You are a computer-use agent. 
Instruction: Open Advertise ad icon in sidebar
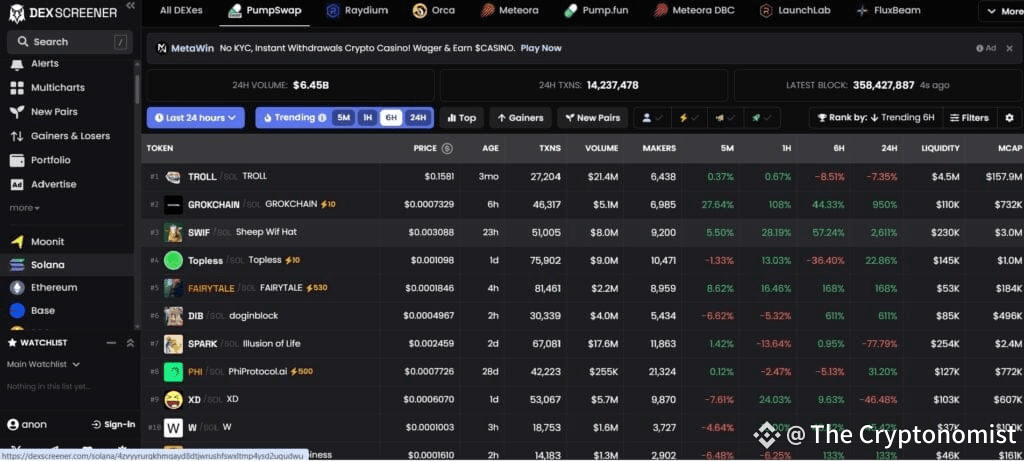[x=17, y=184]
